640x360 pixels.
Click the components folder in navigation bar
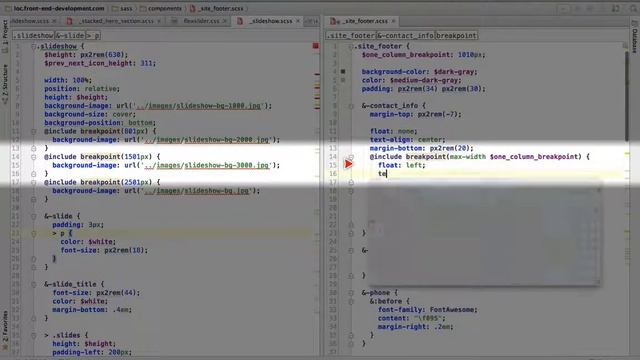161,8
